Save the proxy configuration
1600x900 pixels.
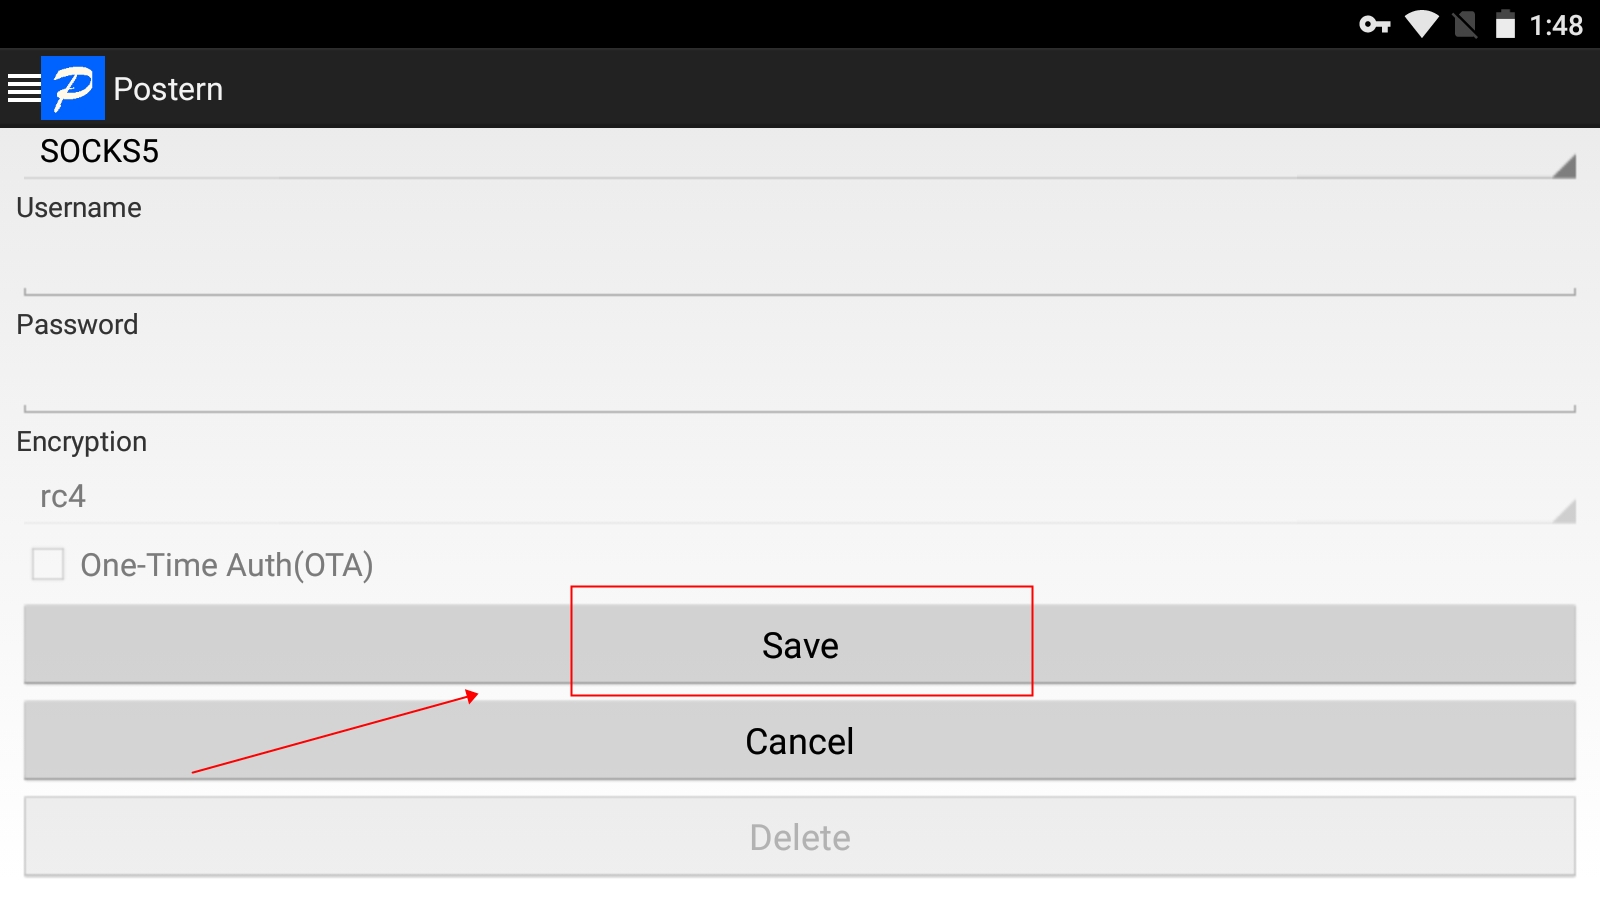800,645
